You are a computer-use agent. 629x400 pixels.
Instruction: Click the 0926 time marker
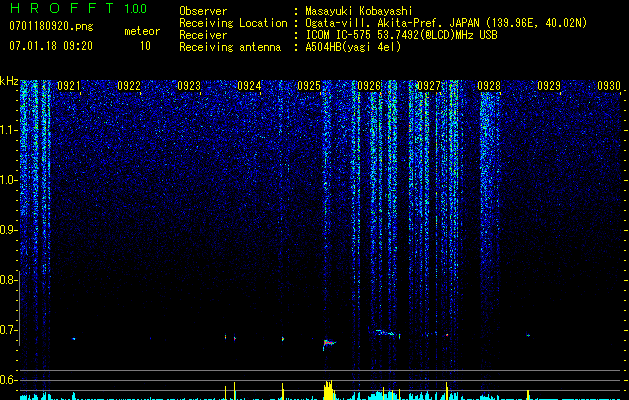(x=369, y=85)
